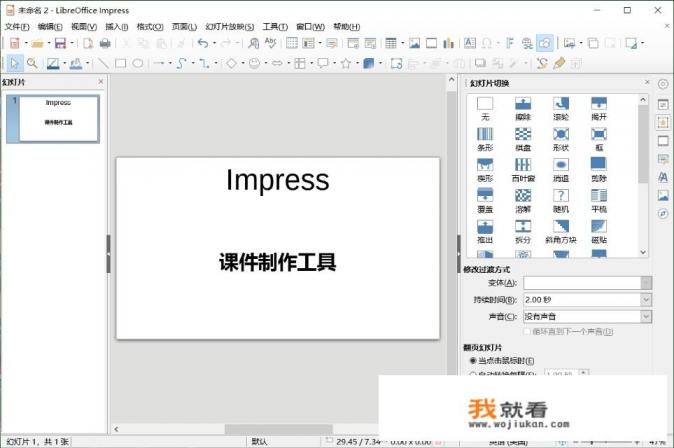
Task: Click the Insert Image icon
Action: point(414,43)
